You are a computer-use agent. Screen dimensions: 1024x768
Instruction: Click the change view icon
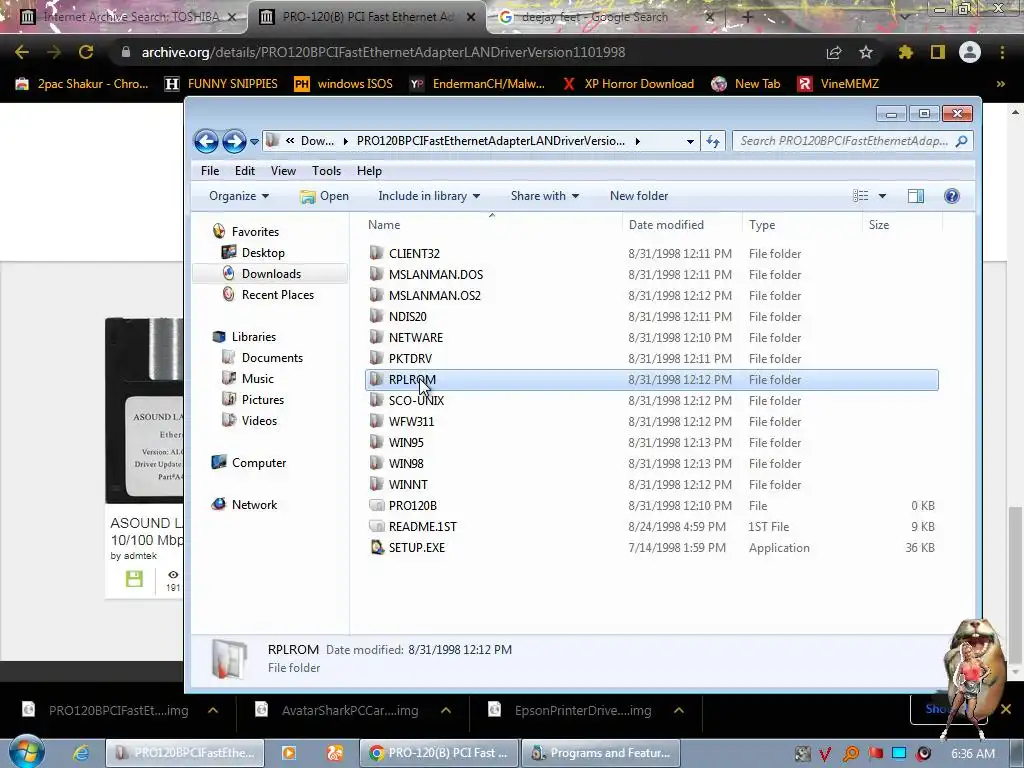861,196
